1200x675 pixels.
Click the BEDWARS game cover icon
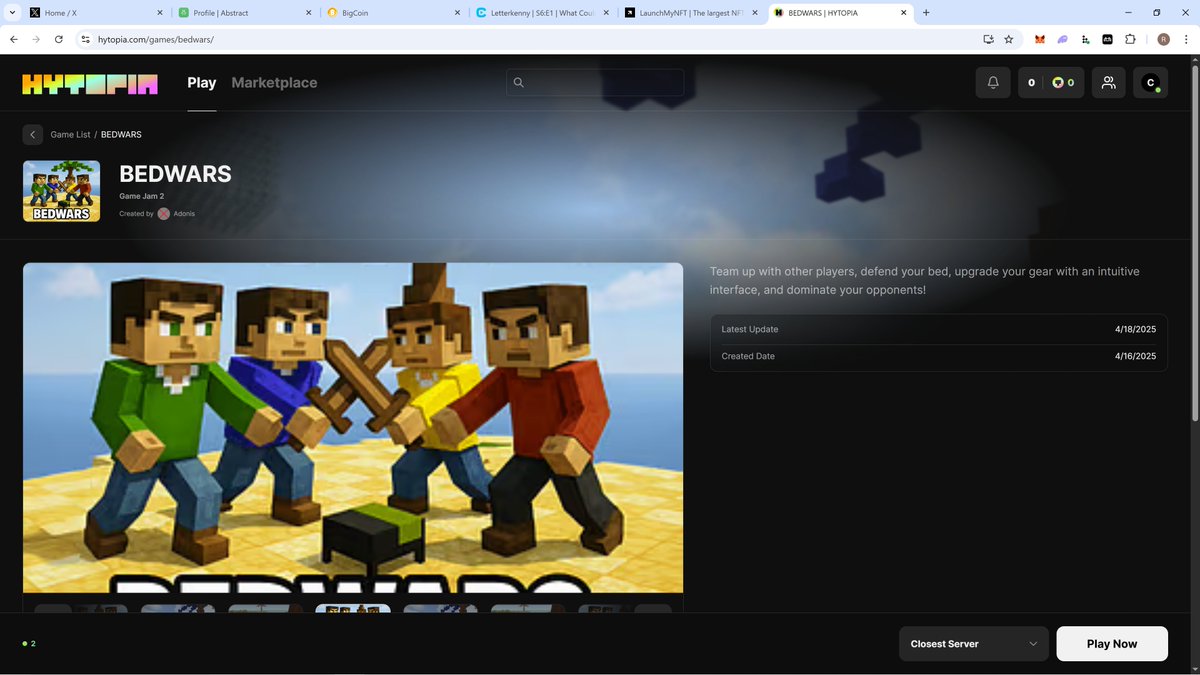61,191
